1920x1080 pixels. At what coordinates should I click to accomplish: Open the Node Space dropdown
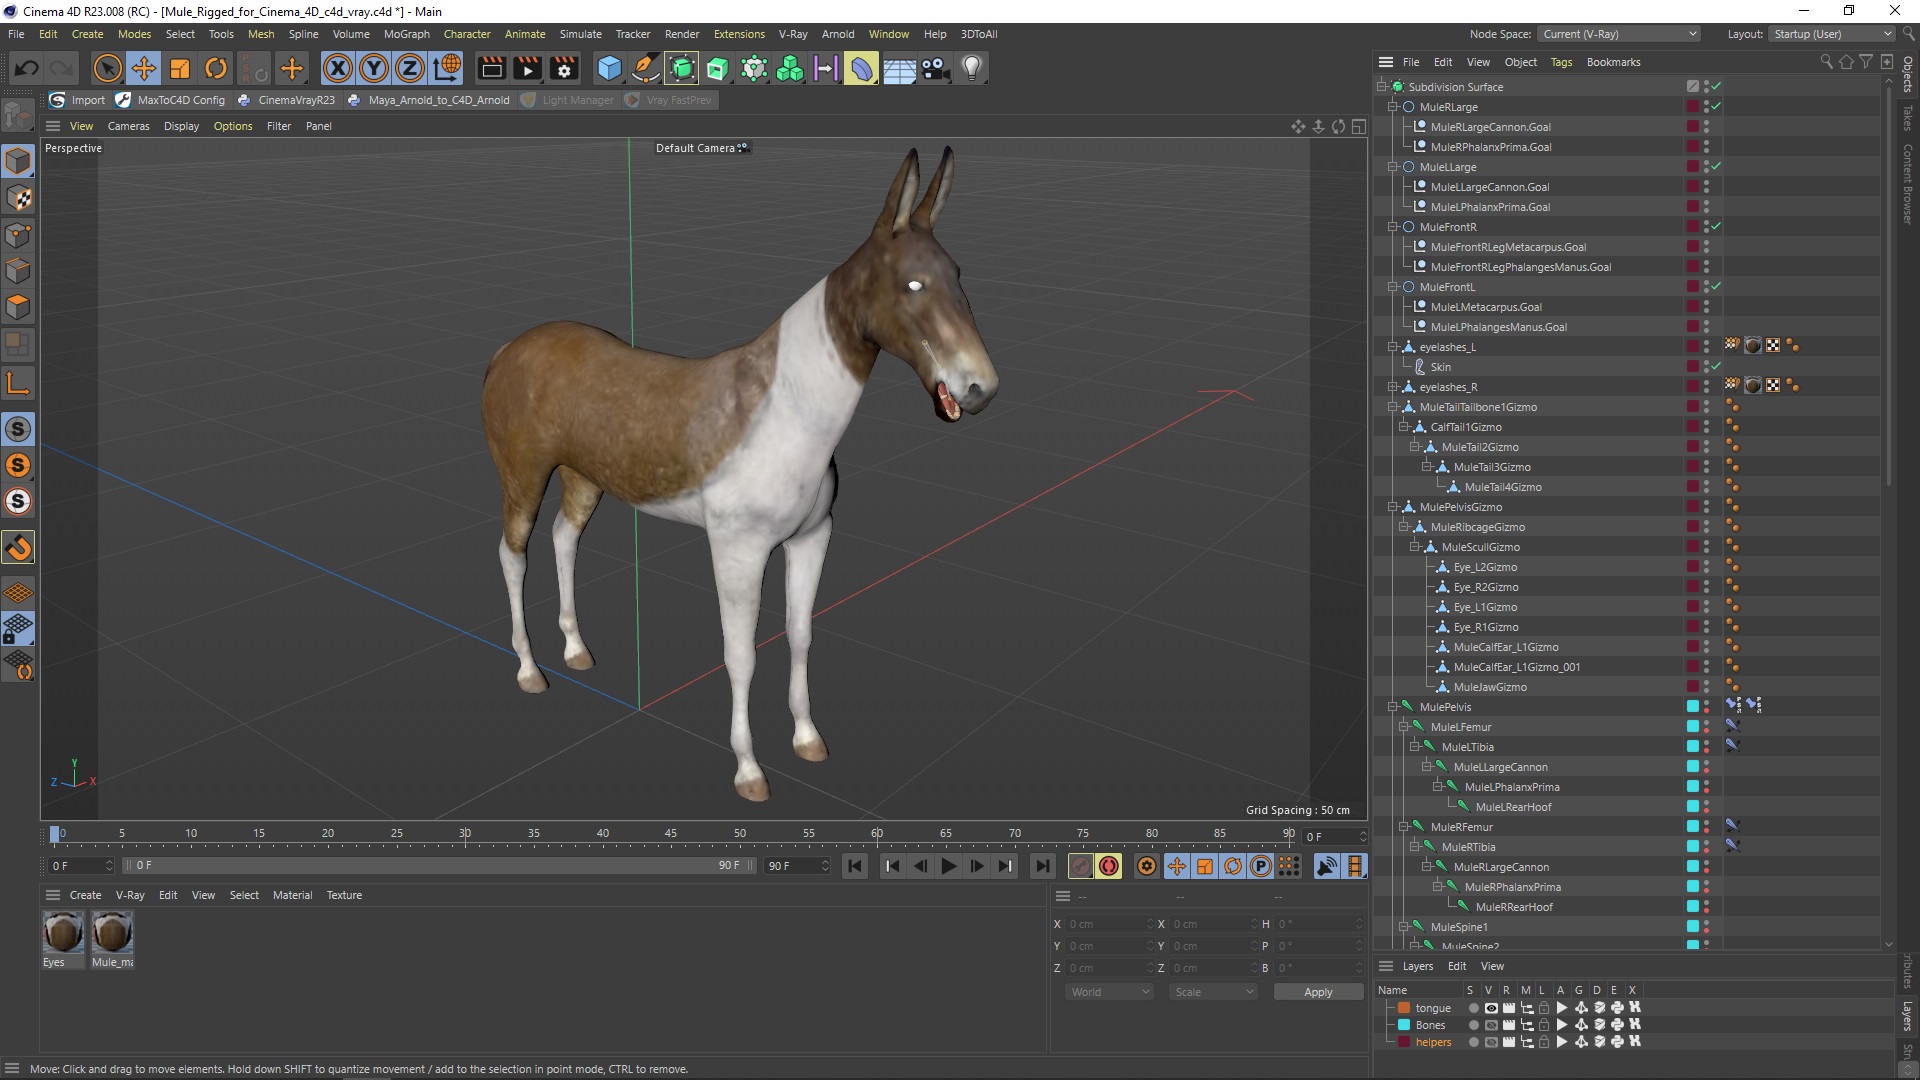[1618, 34]
